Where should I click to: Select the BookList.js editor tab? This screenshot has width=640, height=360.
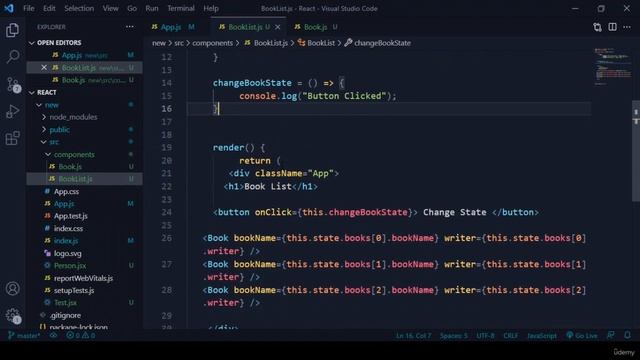click(x=245, y=27)
